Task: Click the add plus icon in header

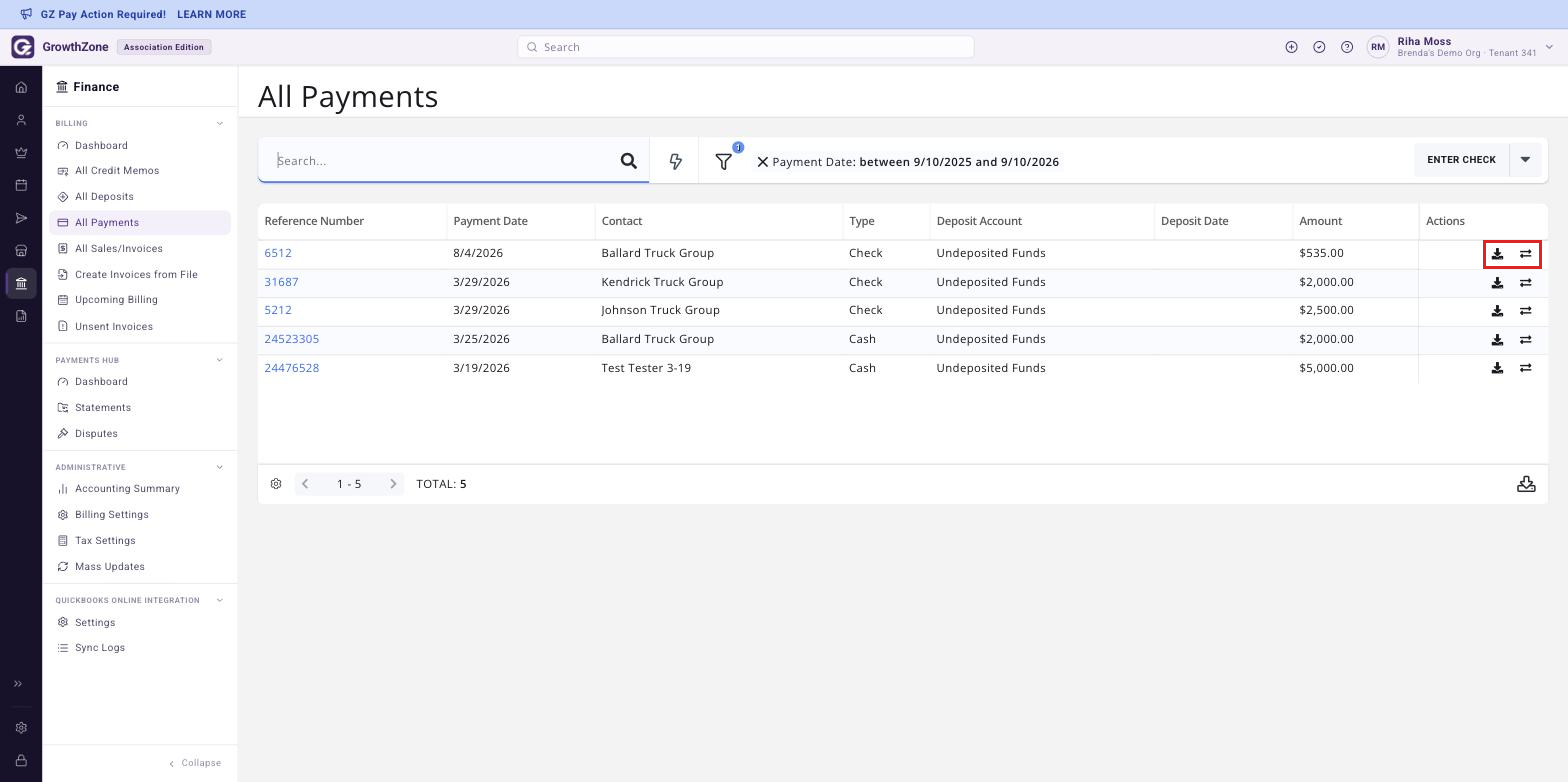Action: (1291, 47)
